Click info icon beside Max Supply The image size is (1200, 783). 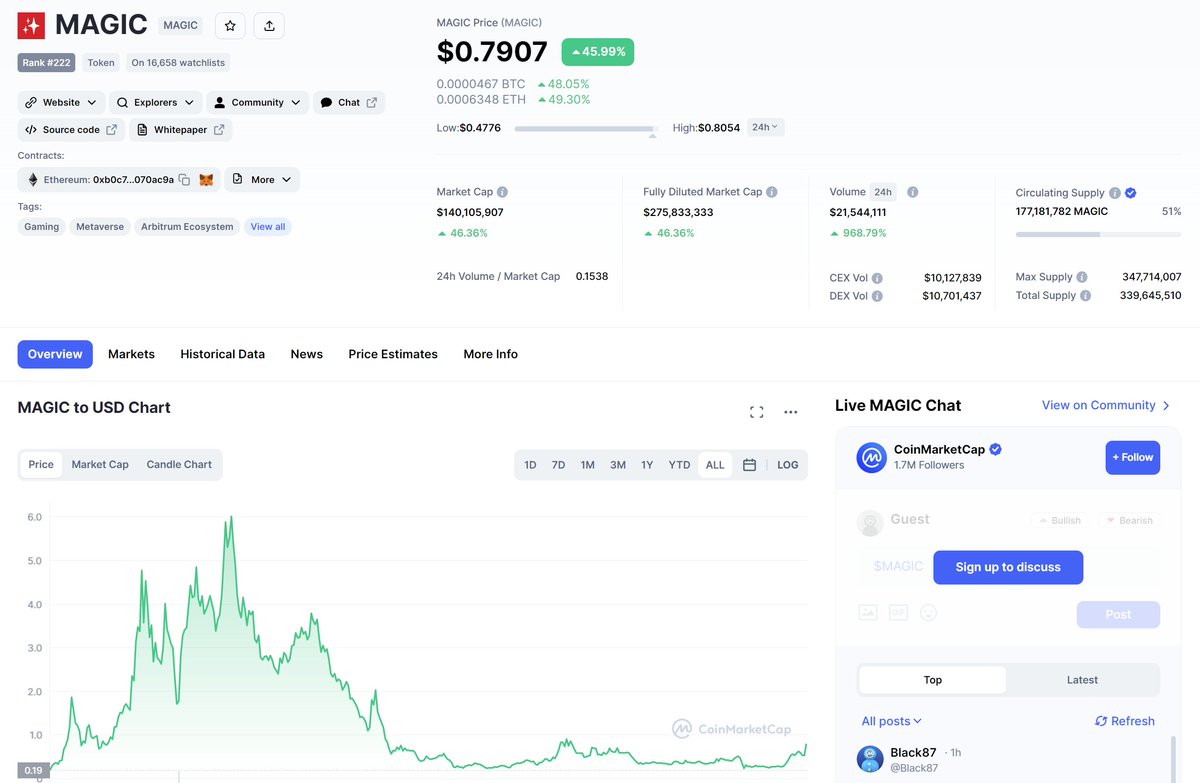coord(1084,277)
